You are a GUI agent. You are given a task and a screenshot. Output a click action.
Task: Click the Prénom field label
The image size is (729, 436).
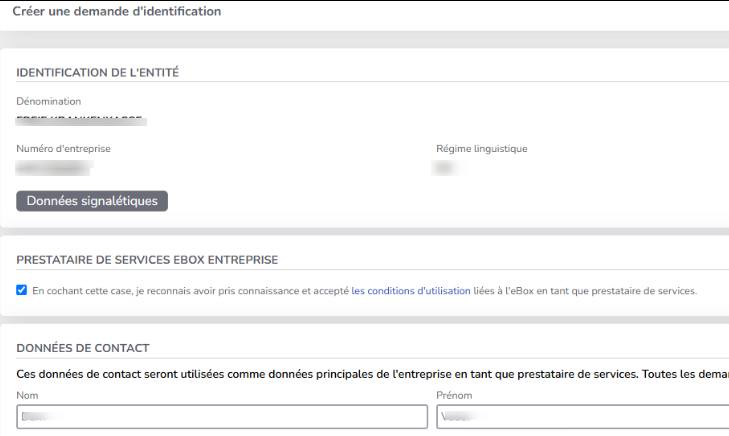(x=454, y=395)
